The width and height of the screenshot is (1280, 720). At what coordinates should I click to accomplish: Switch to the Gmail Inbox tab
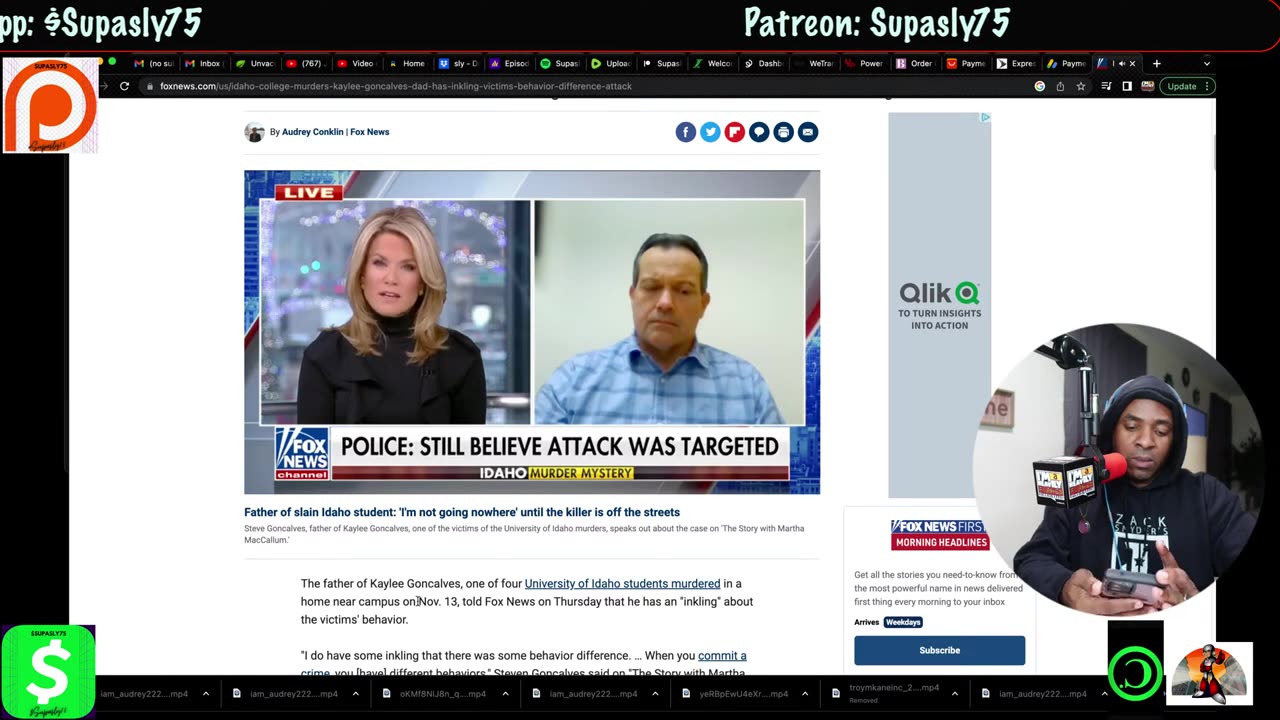[x=204, y=63]
